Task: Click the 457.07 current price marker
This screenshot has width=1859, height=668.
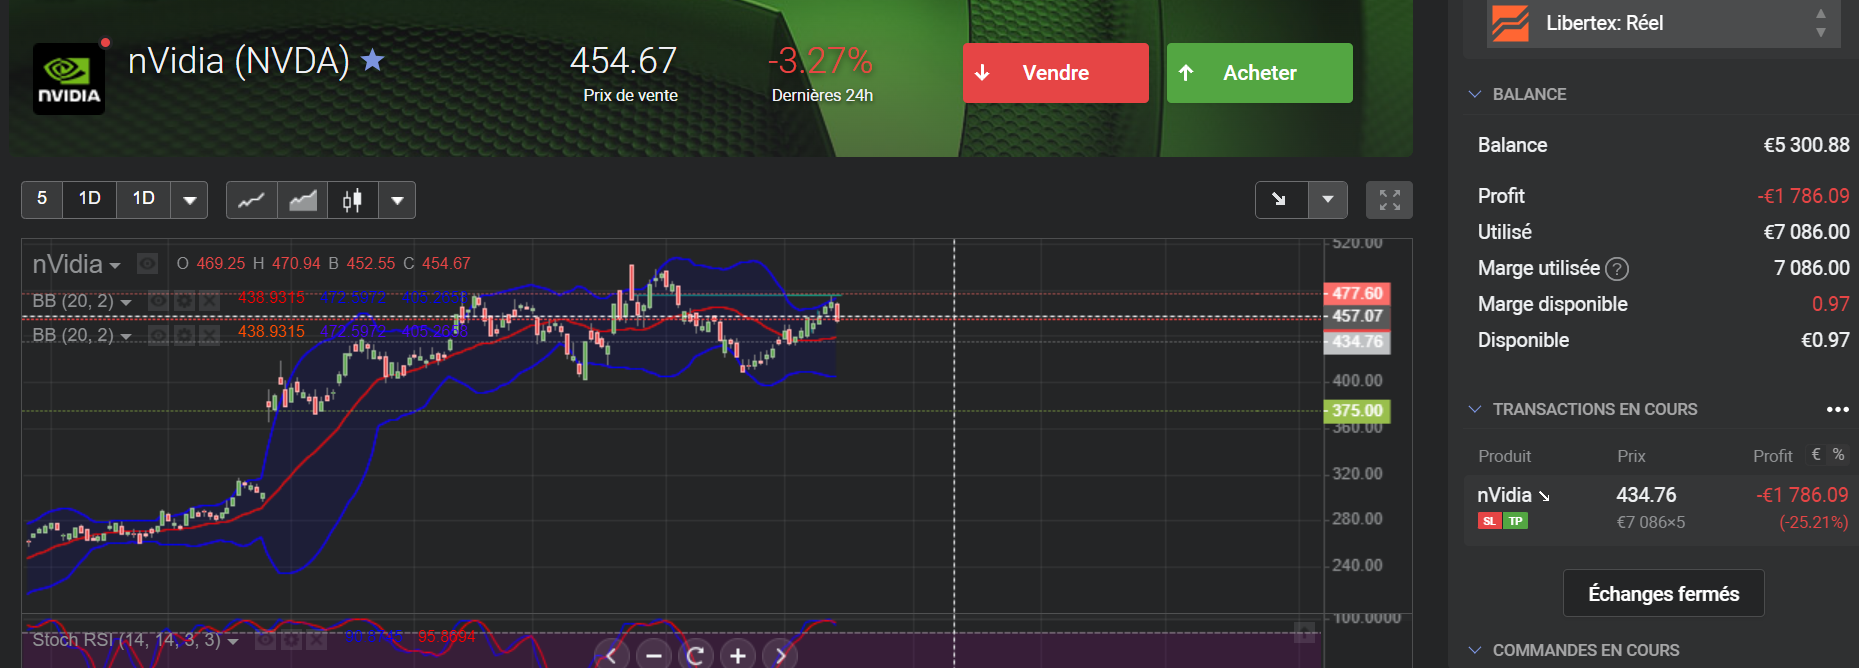Action: [1356, 316]
